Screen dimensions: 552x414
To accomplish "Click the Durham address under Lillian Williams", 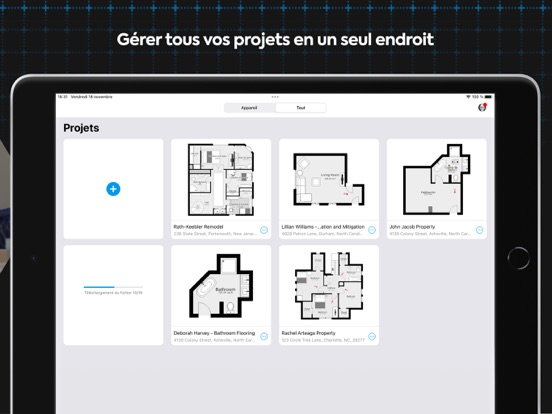I will [322, 234].
